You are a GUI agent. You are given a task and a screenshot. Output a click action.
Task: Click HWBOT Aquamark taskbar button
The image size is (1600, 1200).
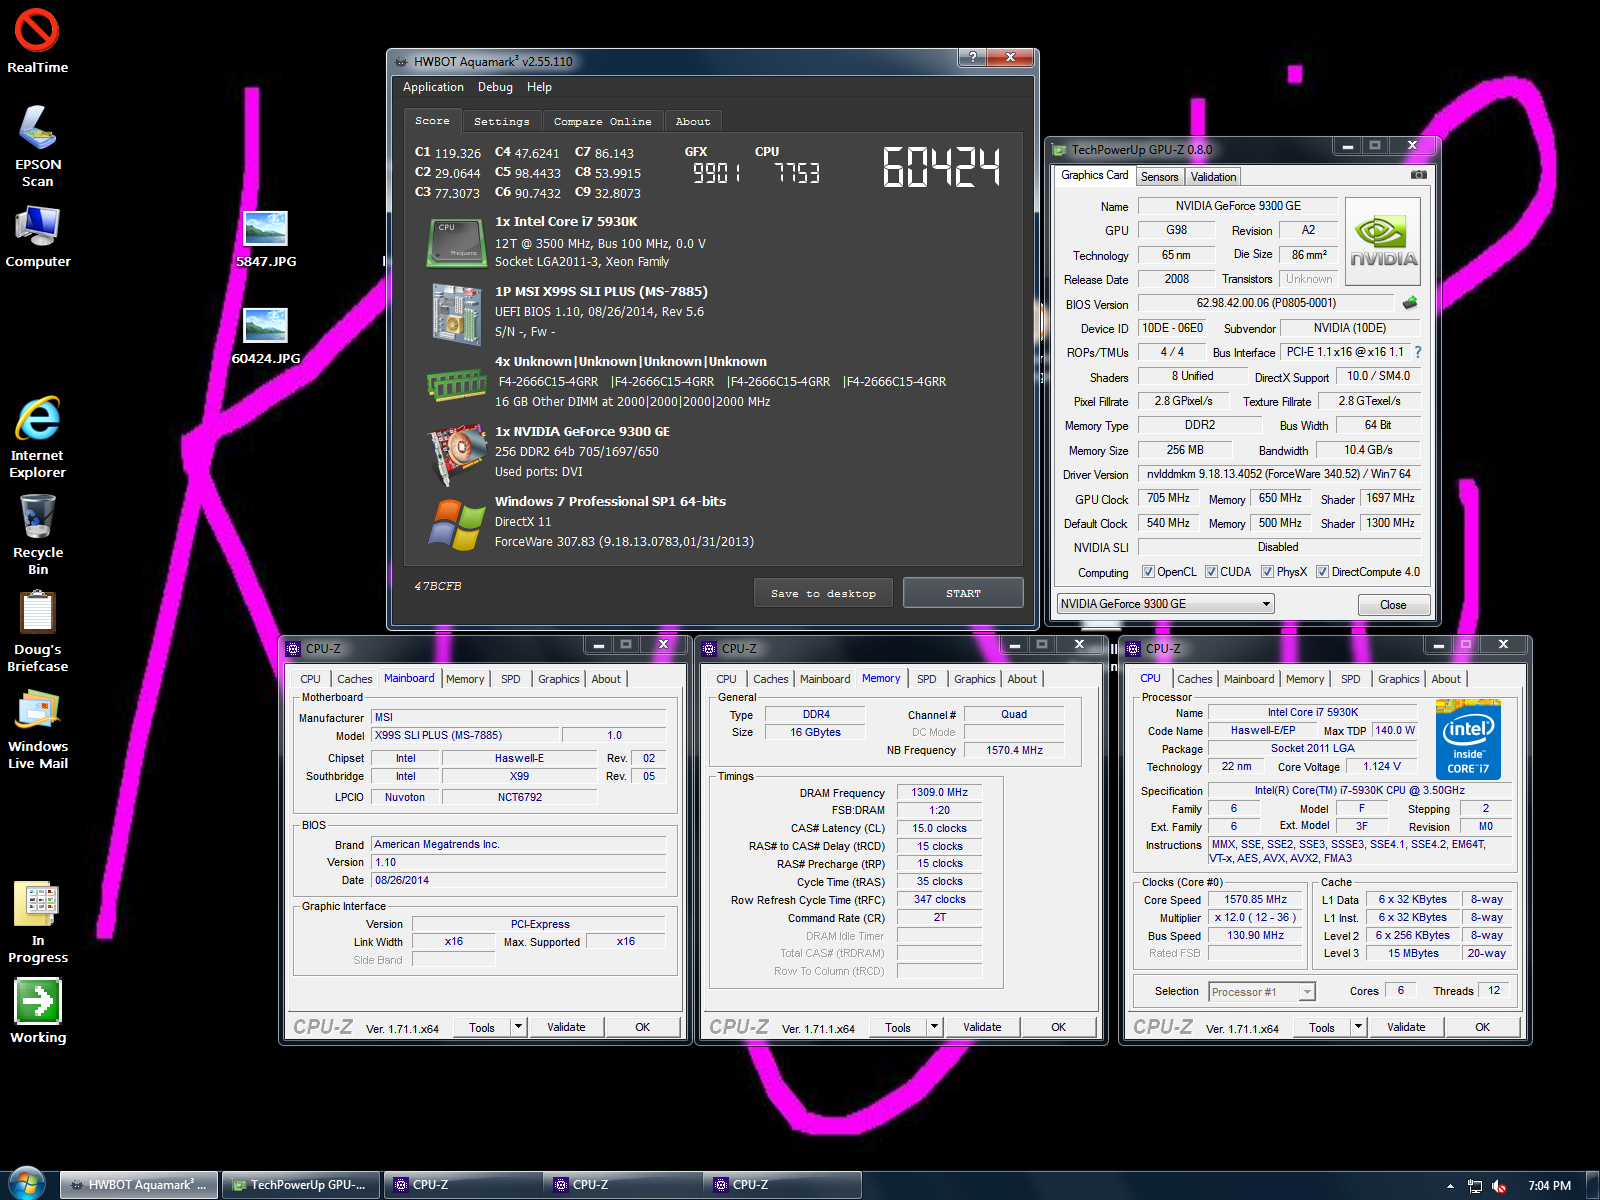click(x=139, y=1185)
